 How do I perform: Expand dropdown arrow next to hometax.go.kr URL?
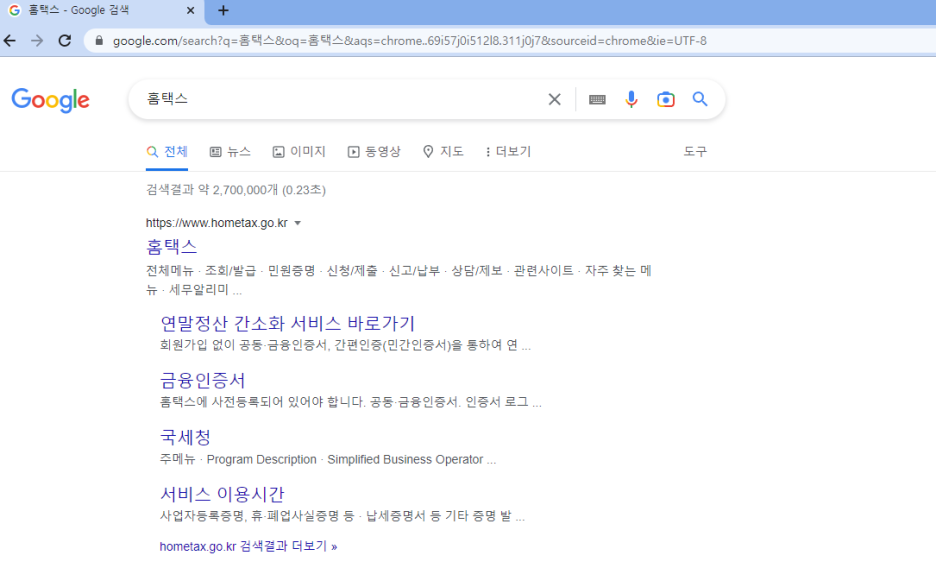click(x=297, y=223)
